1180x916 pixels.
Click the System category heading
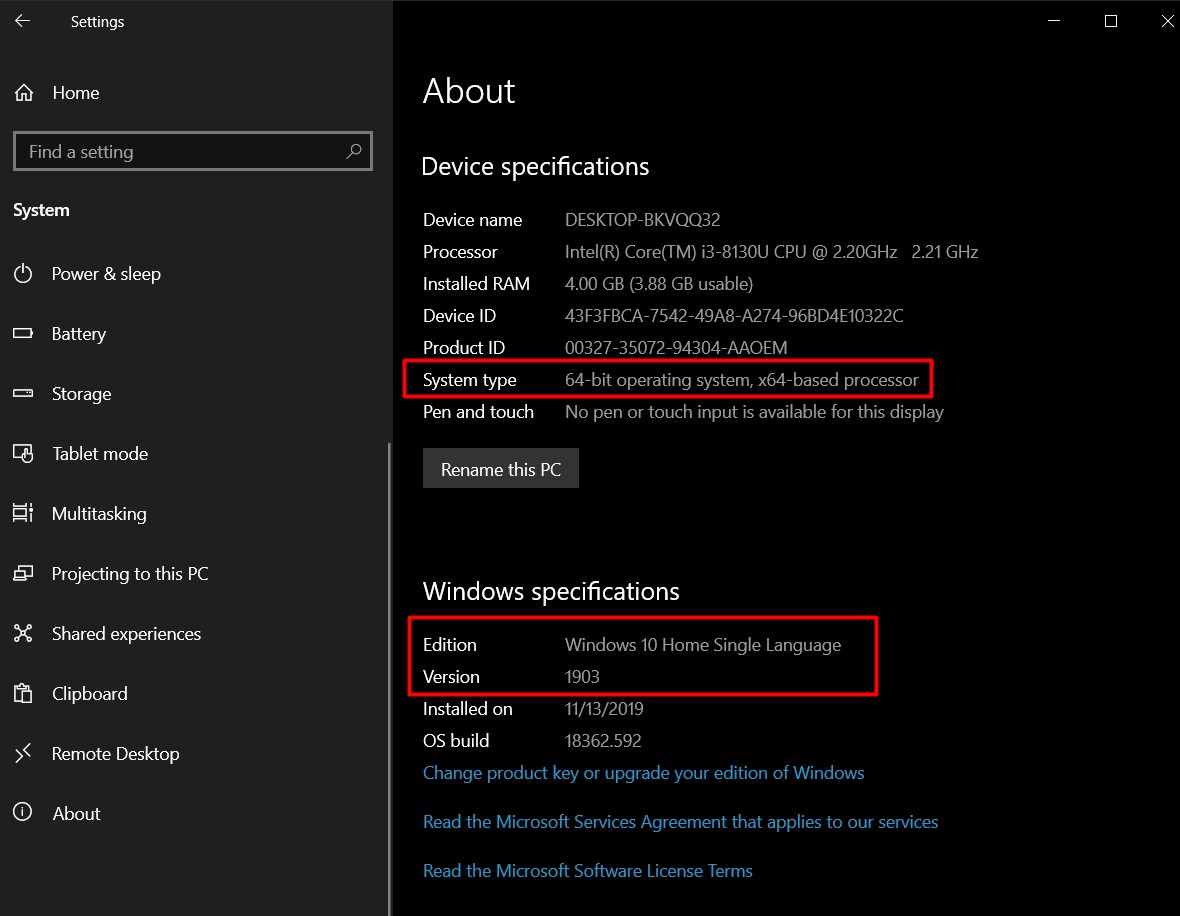tap(41, 210)
